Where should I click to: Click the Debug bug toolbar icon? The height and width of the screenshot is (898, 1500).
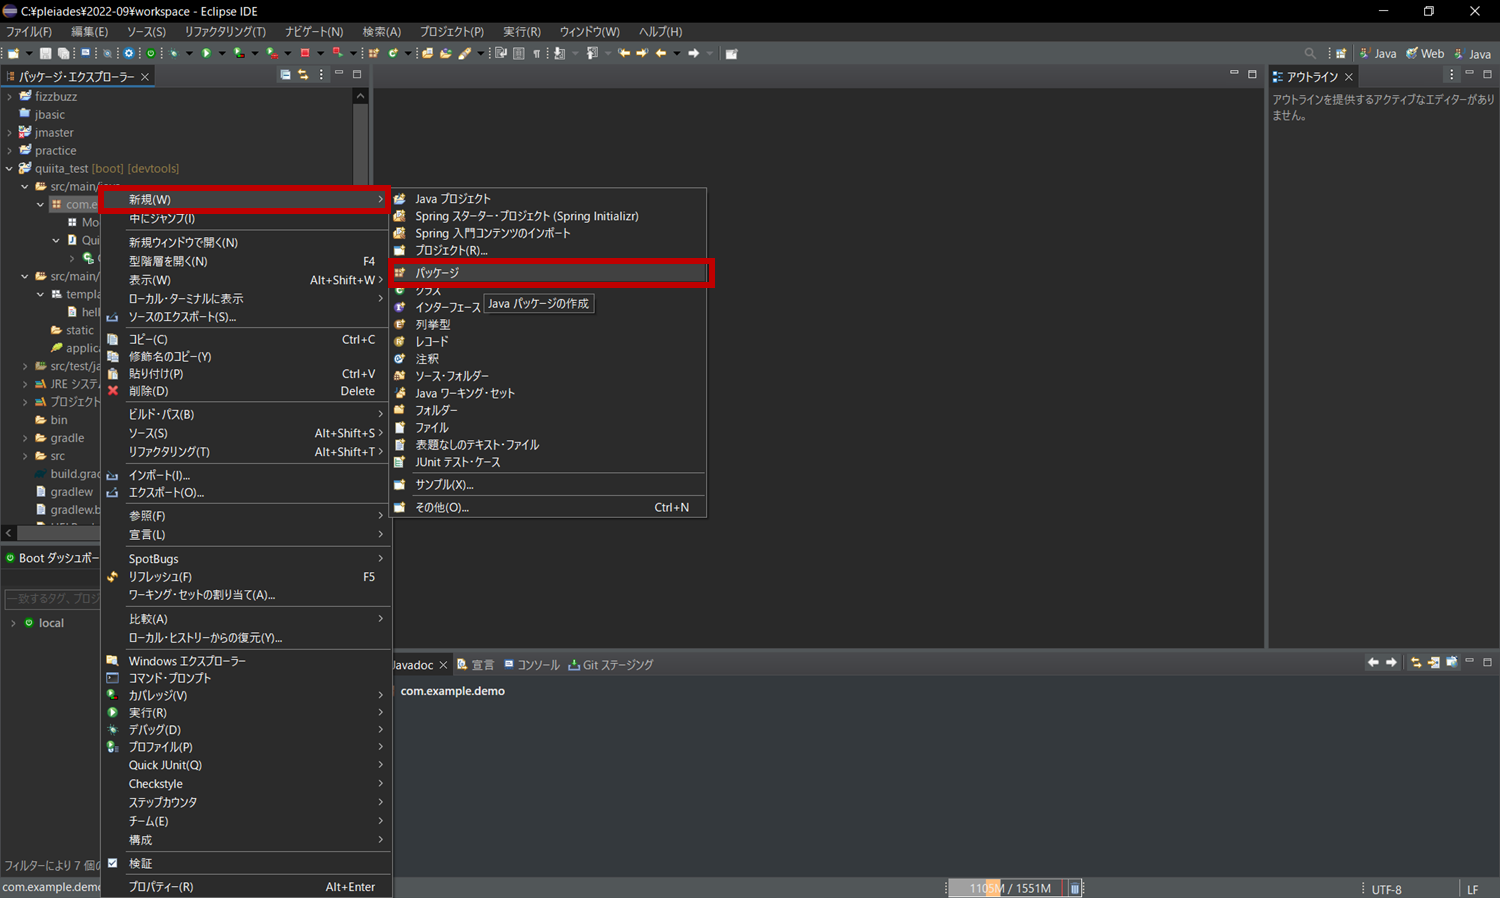click(174, 53)
